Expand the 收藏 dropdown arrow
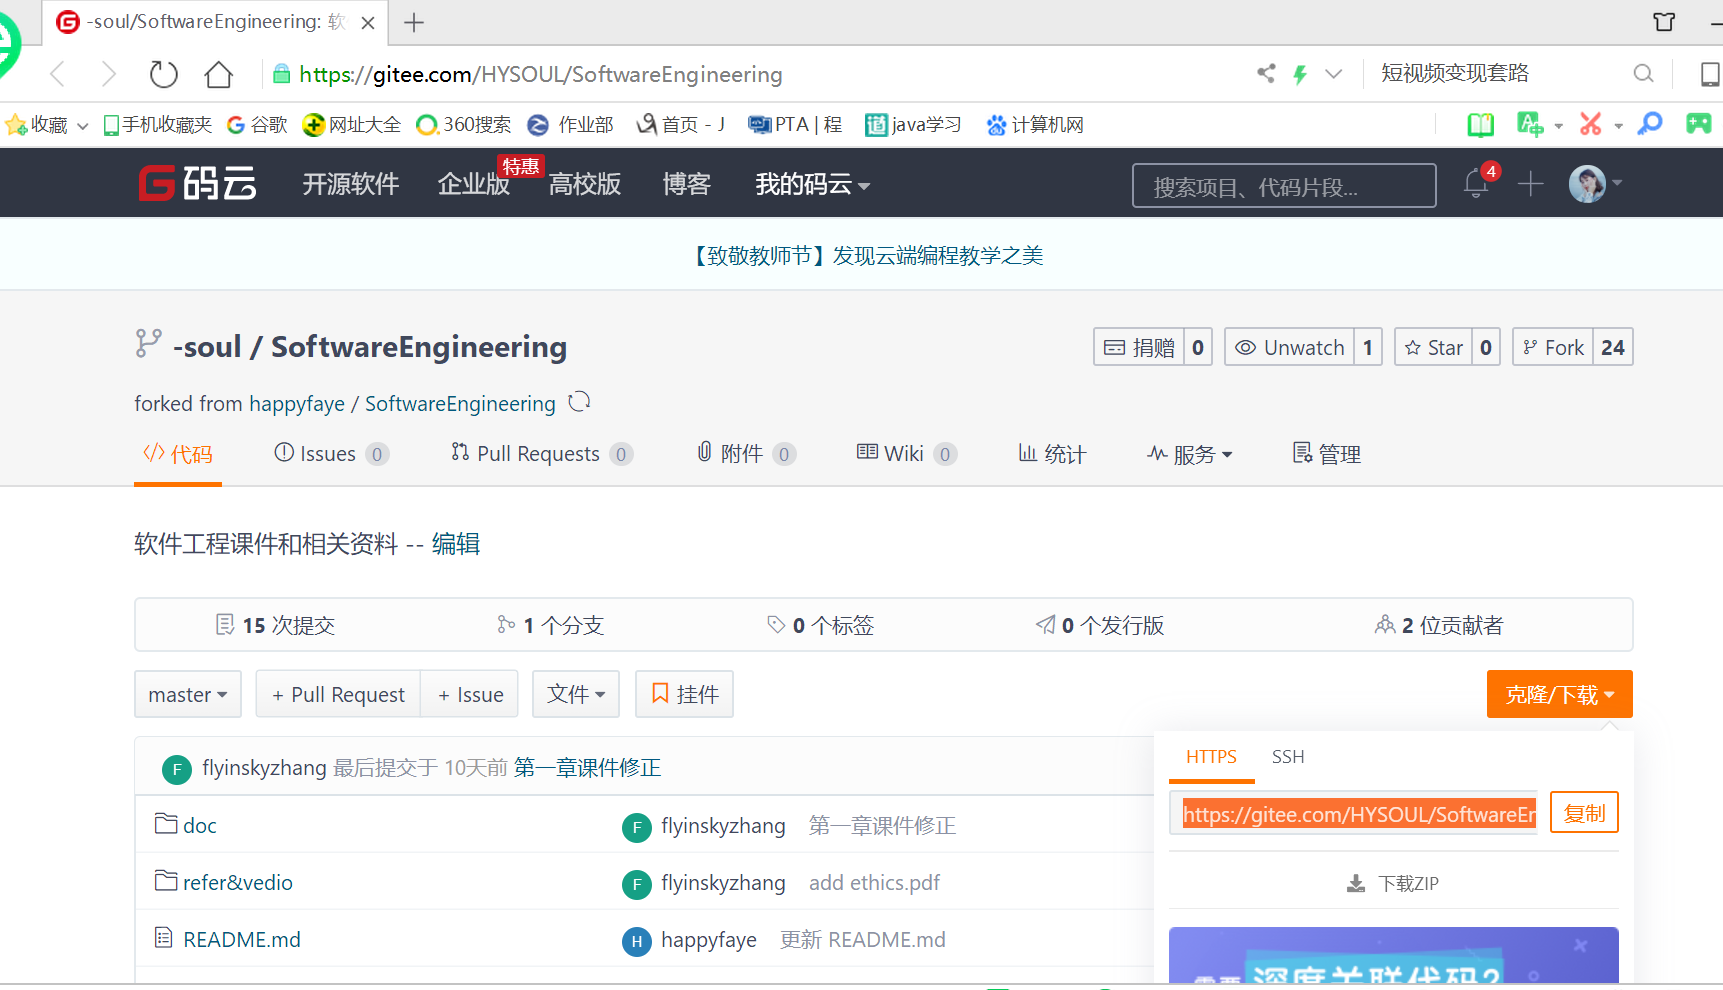Image resolution: width=1723 pixels, height=990 pixels. coord(83,126)
